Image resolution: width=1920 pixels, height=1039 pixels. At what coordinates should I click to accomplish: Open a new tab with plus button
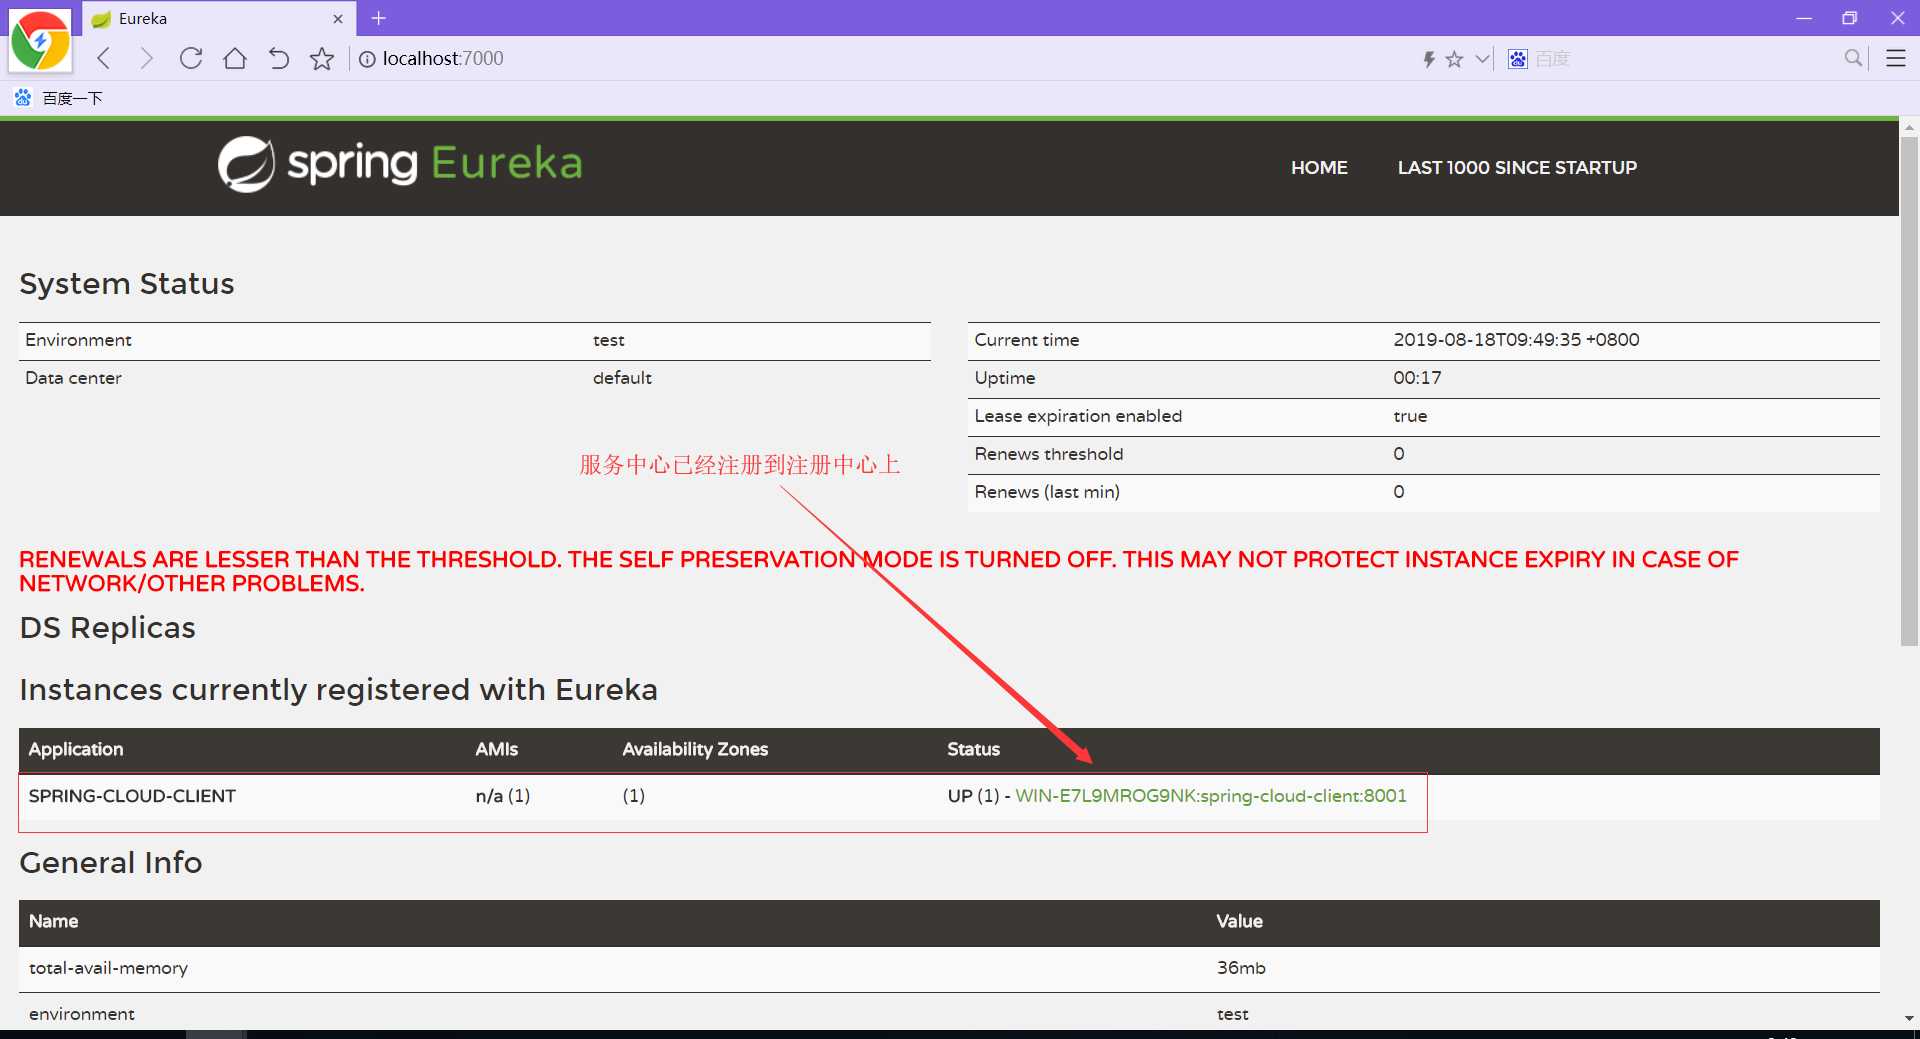tap(379, 18)
